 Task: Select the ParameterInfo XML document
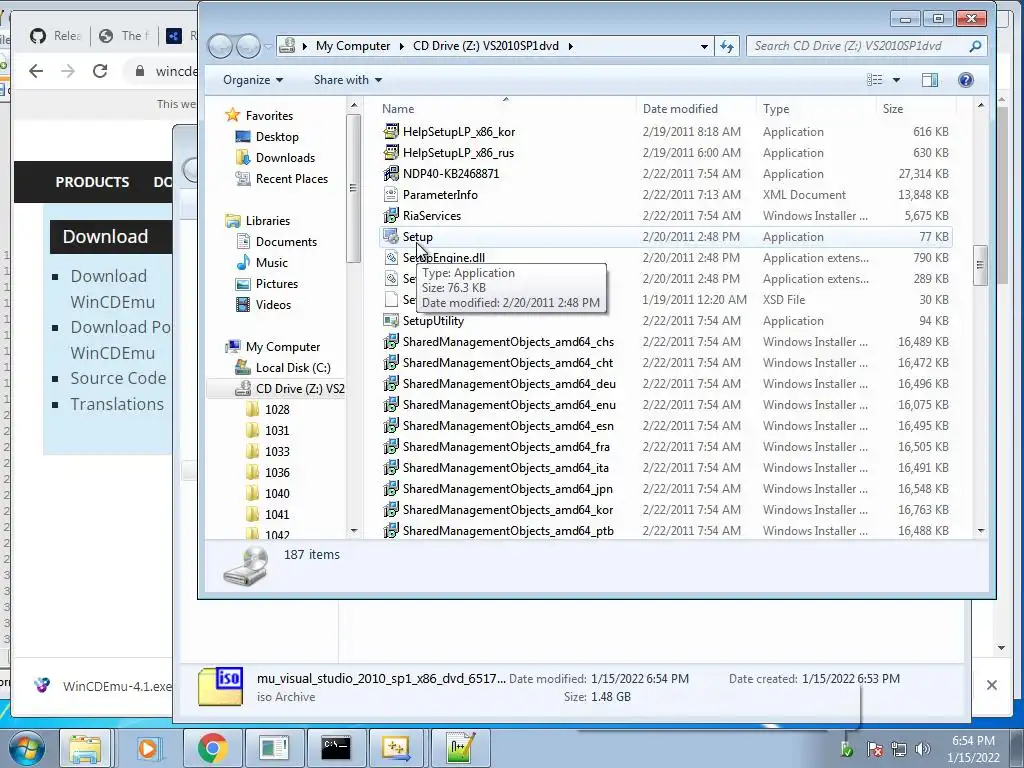point(665,195)
